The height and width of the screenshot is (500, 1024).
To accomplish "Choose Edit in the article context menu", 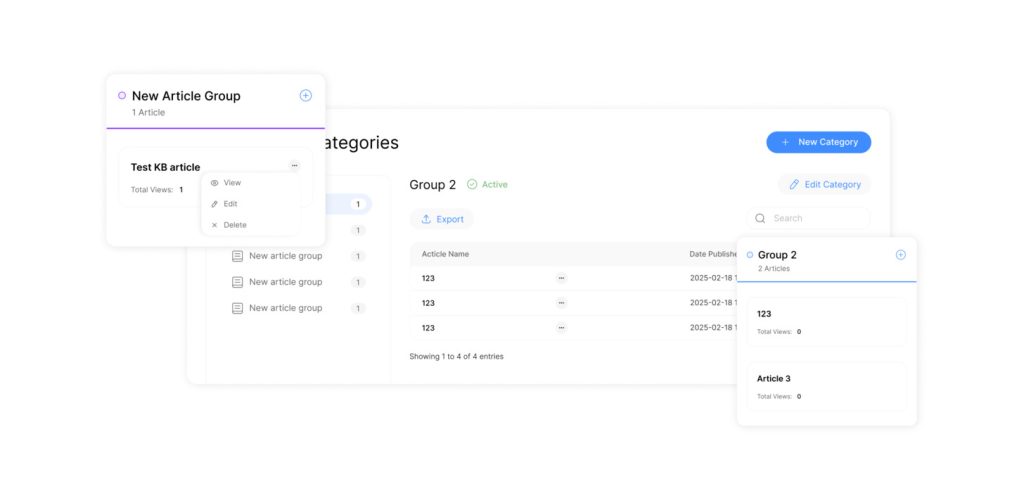I will [230, 204].
